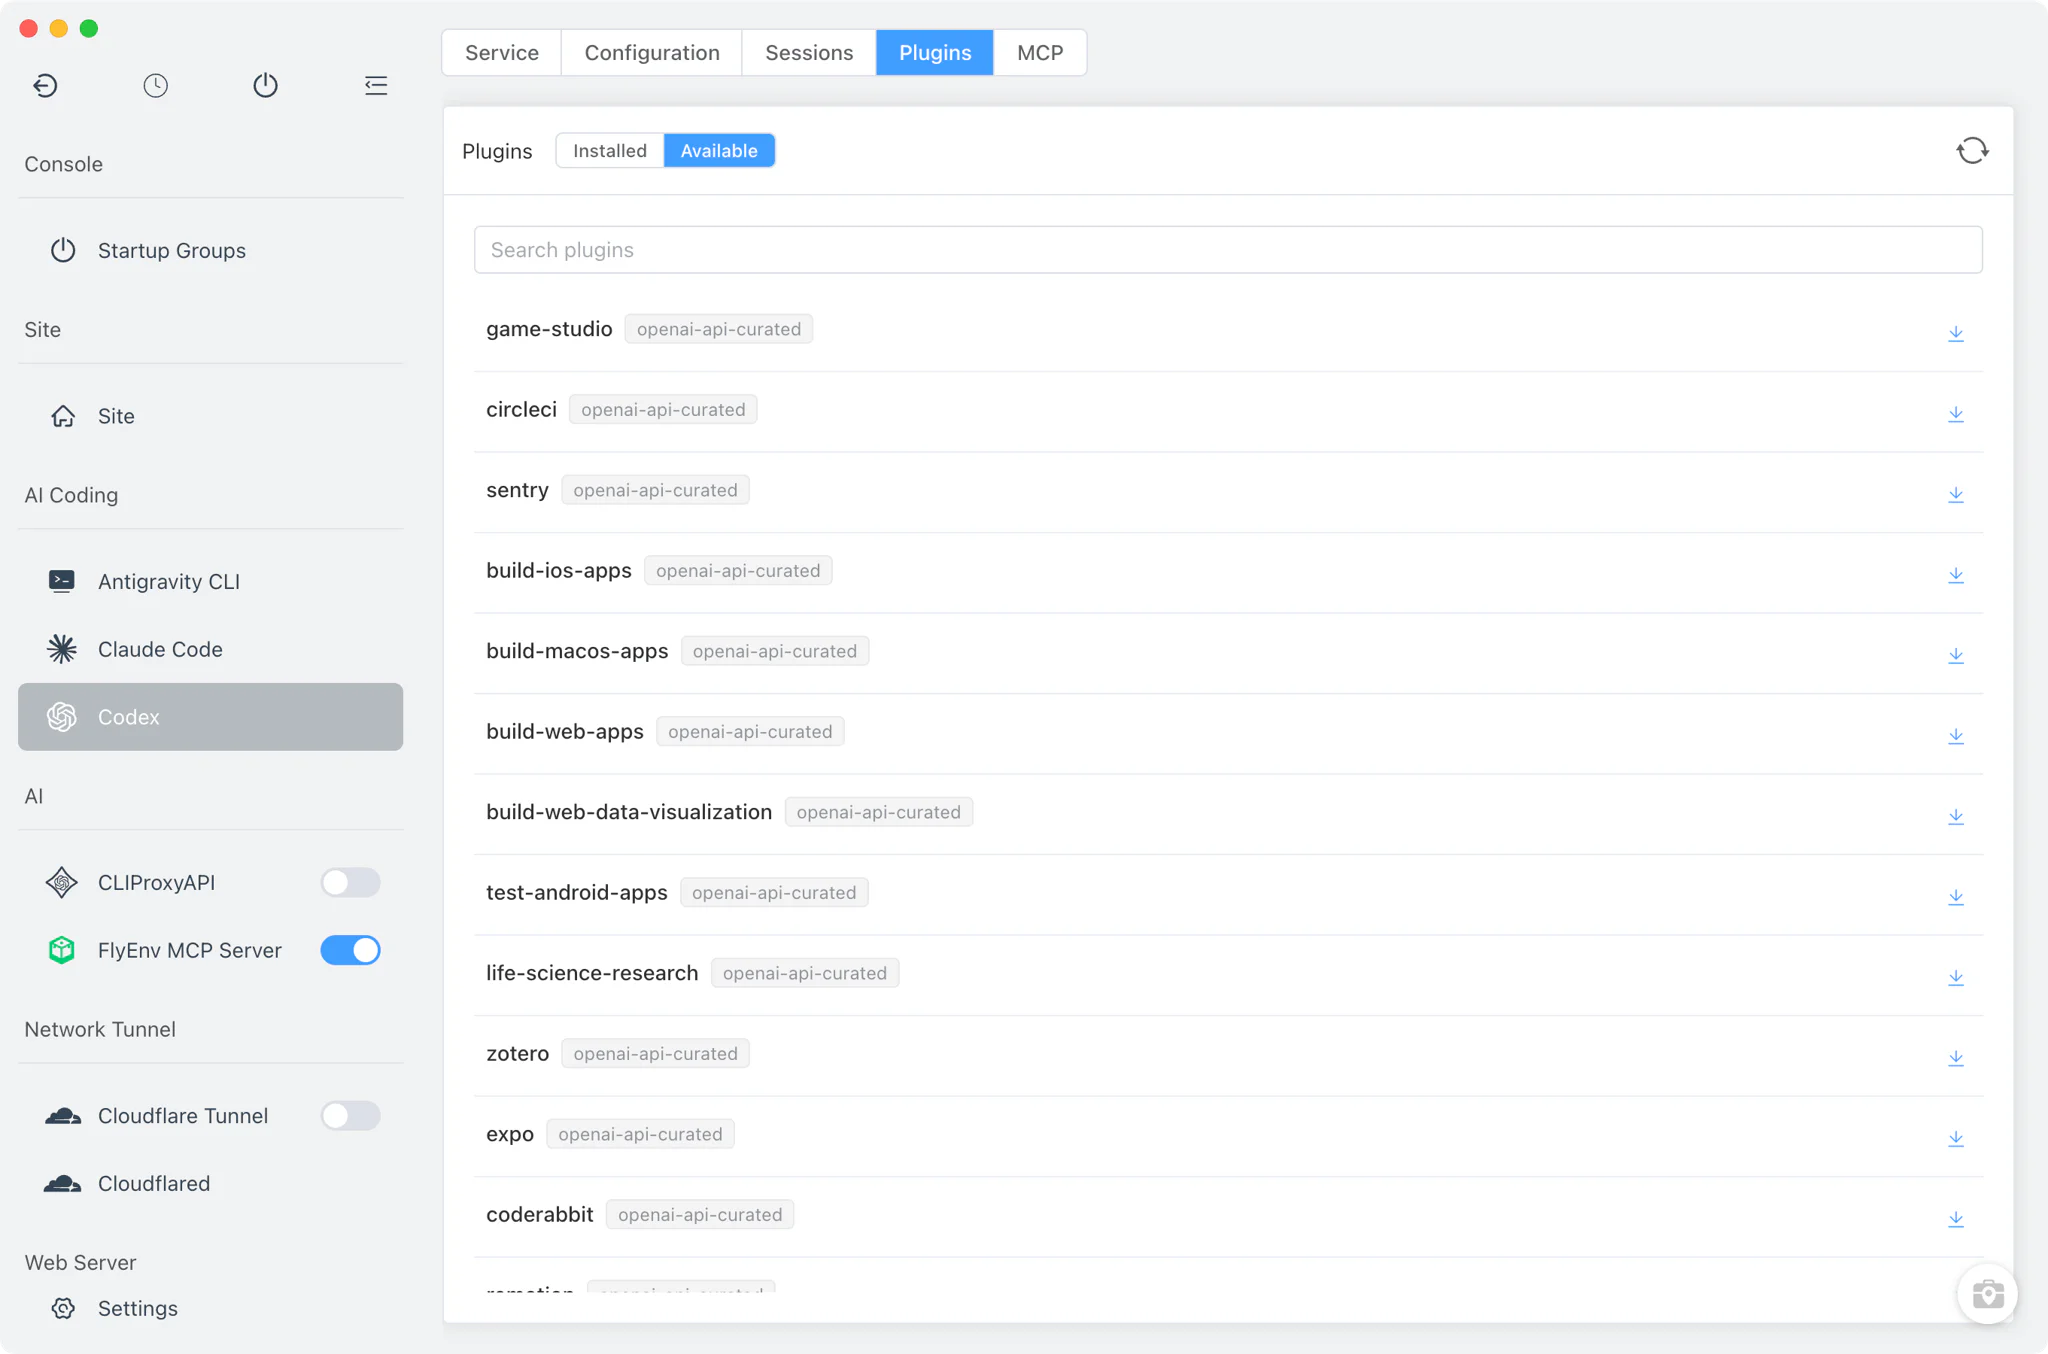Refresh the plugins list icon

pos(1972,151)
